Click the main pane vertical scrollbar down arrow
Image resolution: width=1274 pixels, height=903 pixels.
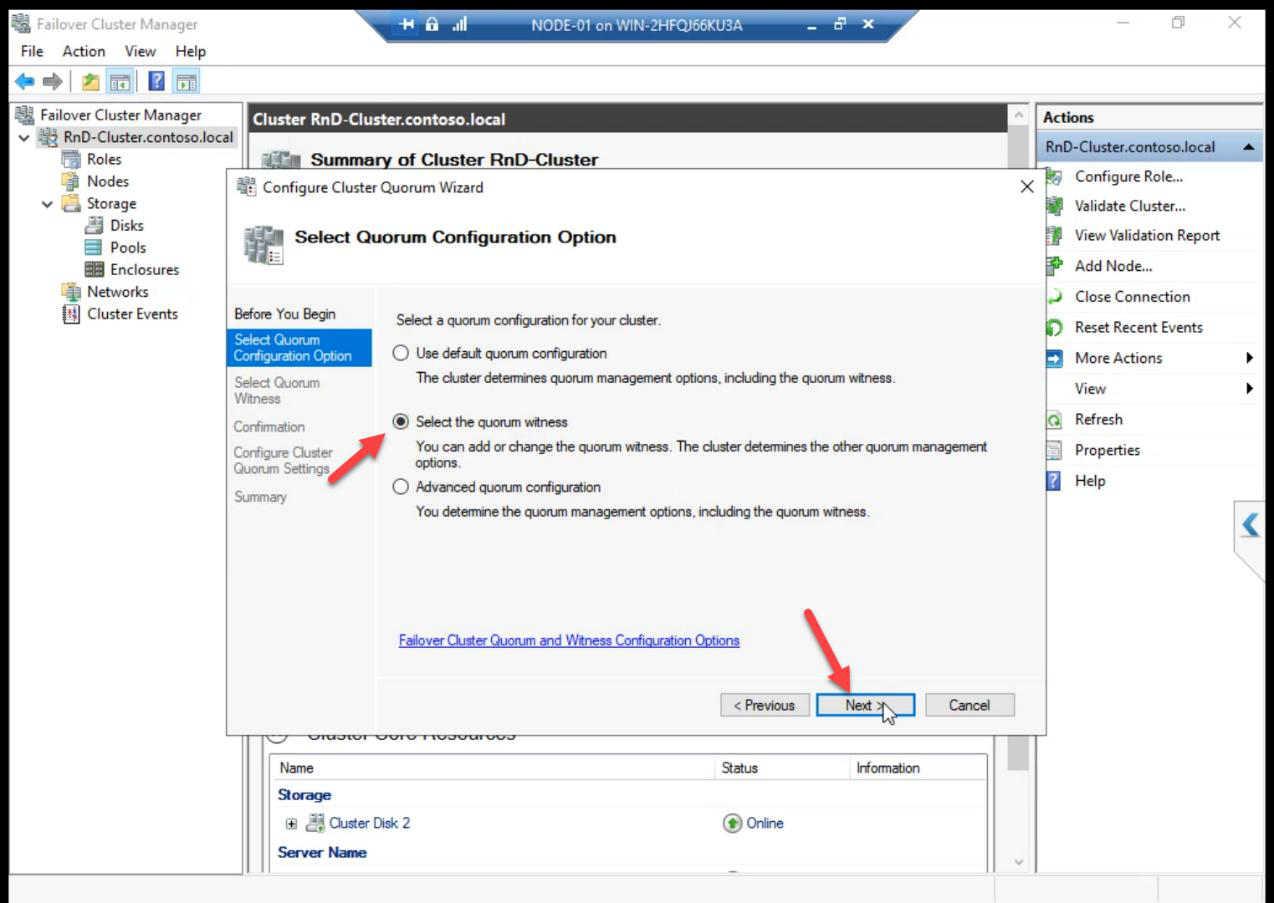tap(1018, 862)
